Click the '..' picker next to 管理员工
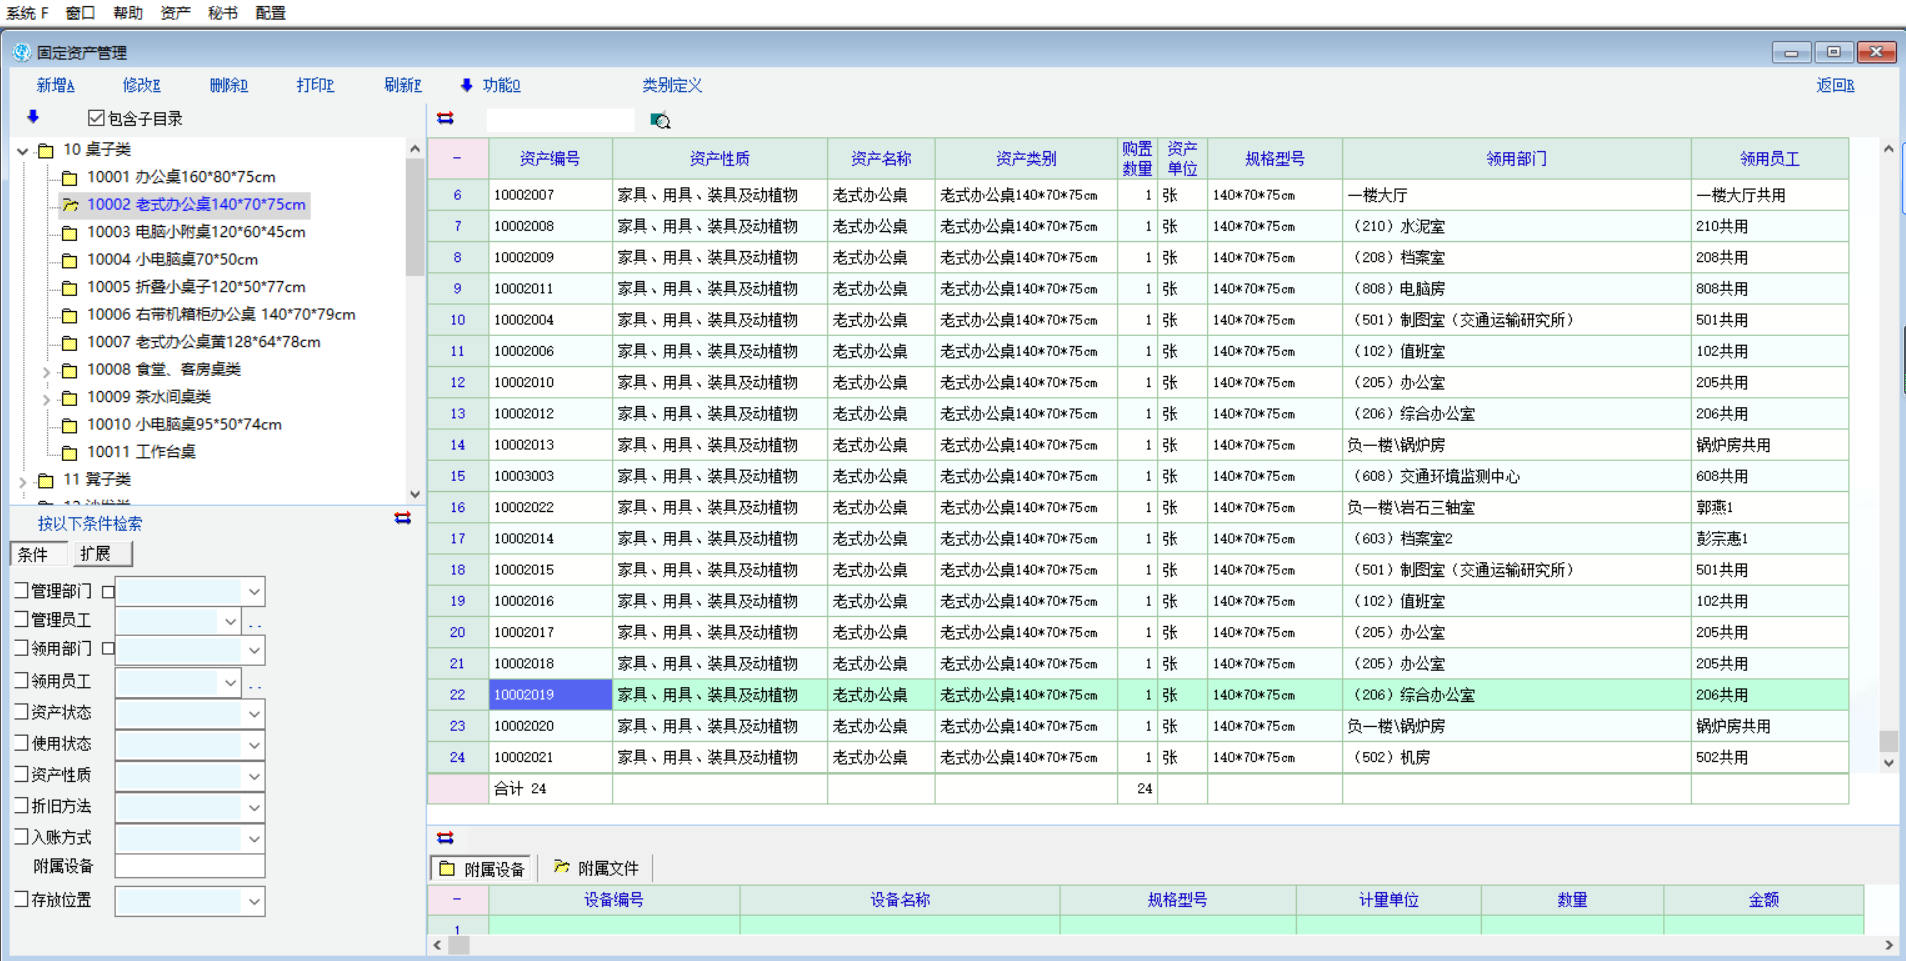The height and width of the screenshot is (961, 1906). pos(255,622)
